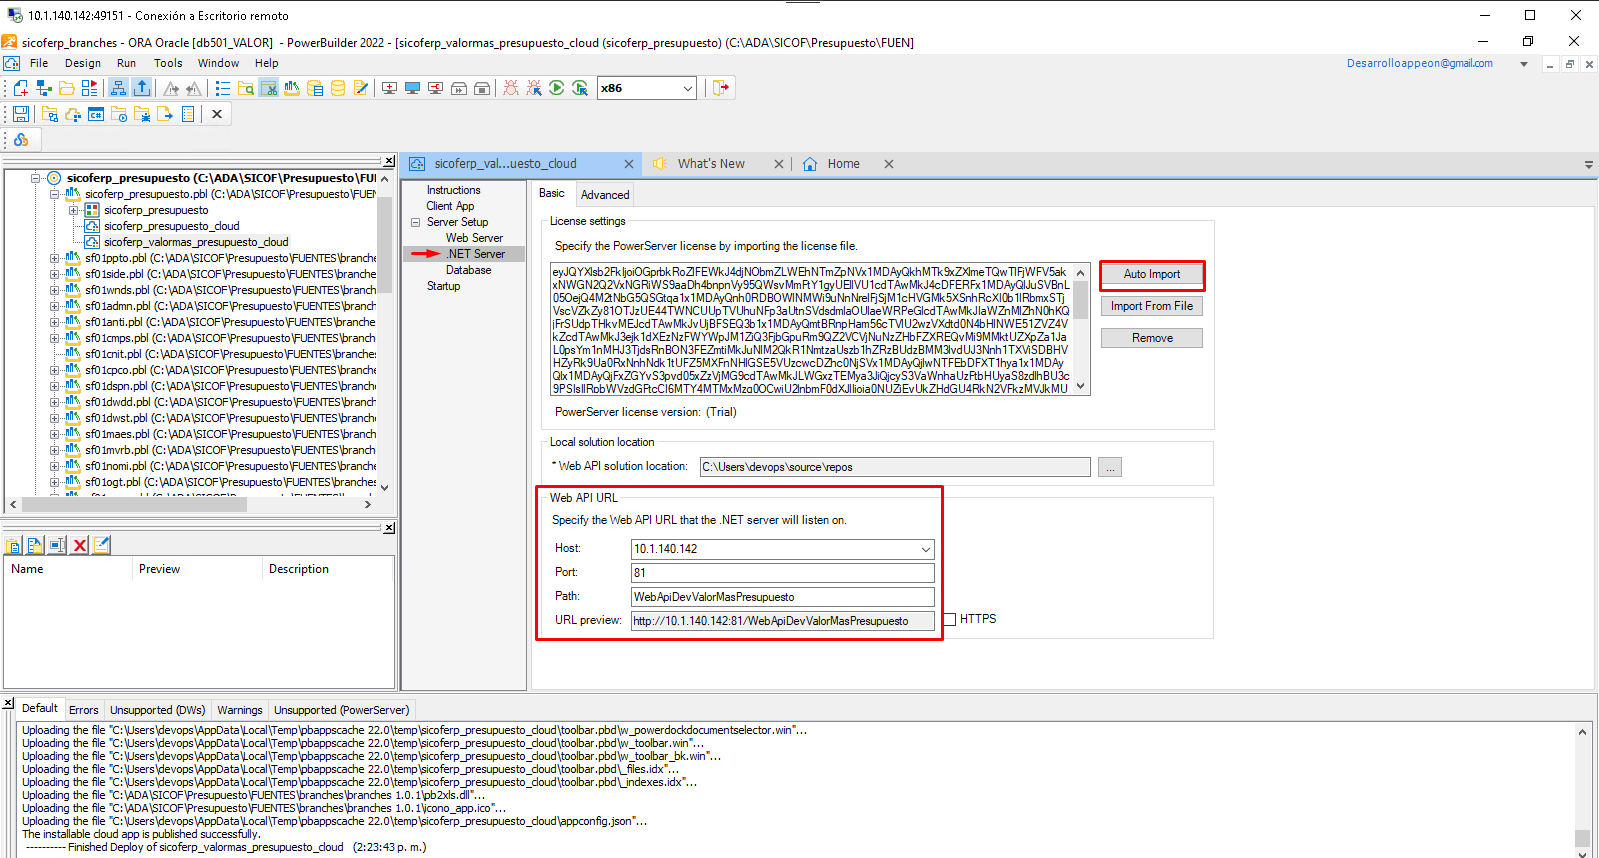Click the Open folder icon in toolbar
This screenshot has height=858, width=1599.
point(67,88)
